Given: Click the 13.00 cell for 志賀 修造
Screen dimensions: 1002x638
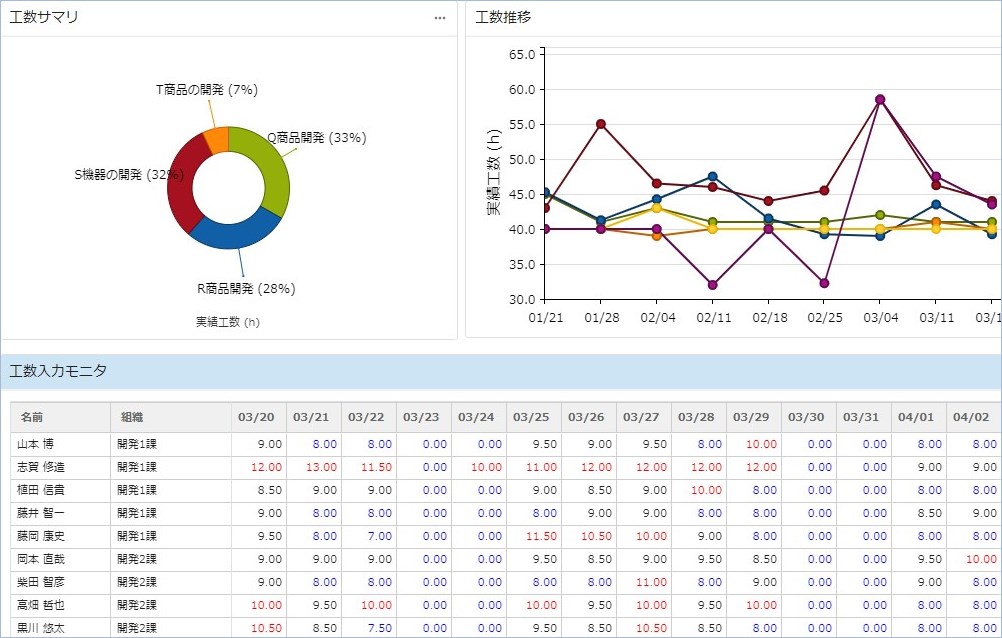Looking at the screenshot, I should [x=321, y=467].
